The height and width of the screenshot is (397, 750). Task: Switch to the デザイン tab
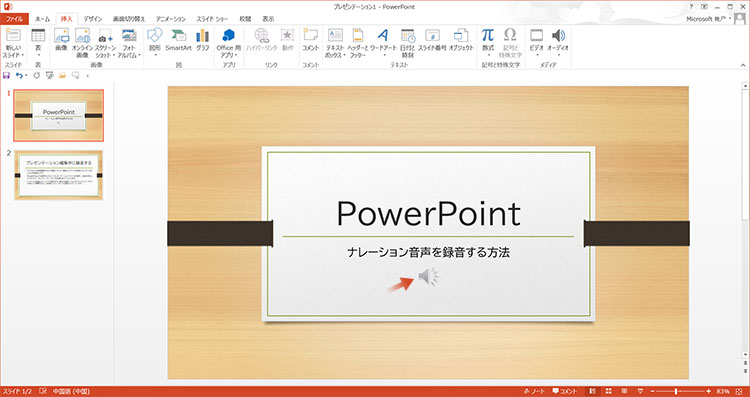[x=93, y=19]
